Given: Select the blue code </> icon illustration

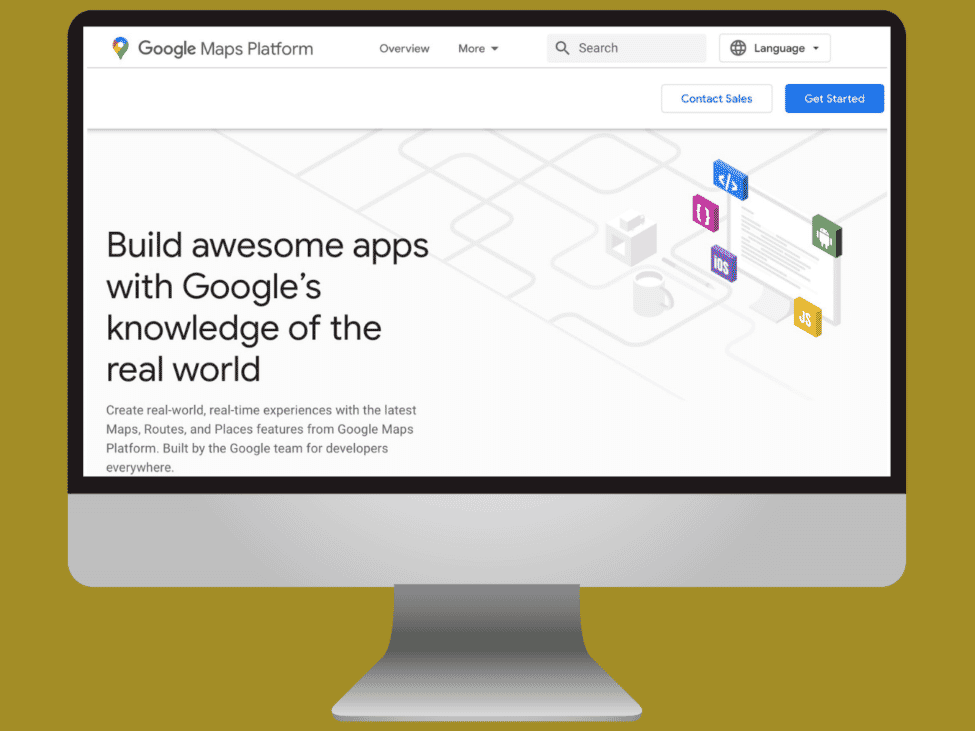Looking at the screenshot, I should (x=729, y=182).
